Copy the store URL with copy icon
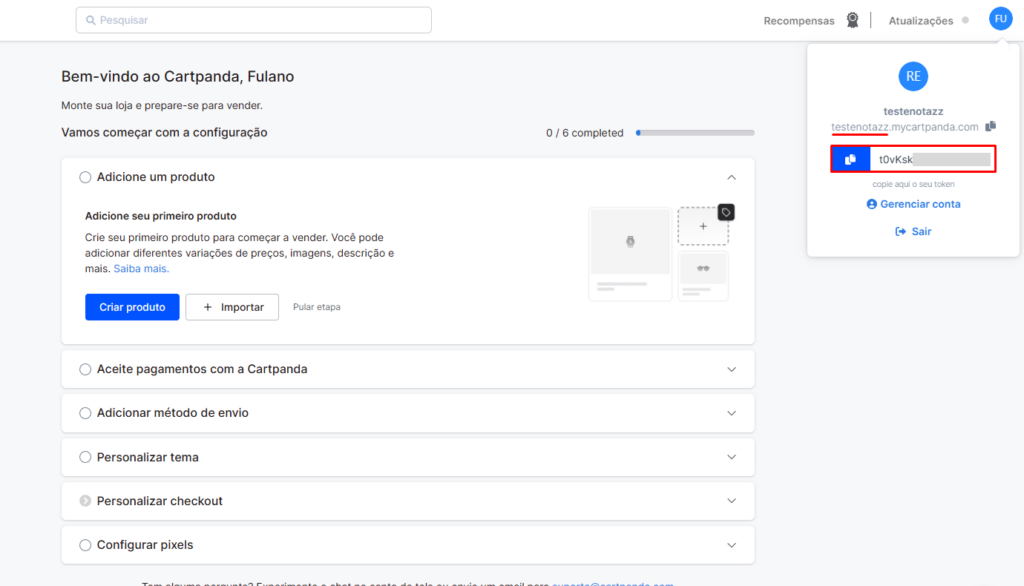Viewport: 1024px width, 586px height. (x=991, y=126)
